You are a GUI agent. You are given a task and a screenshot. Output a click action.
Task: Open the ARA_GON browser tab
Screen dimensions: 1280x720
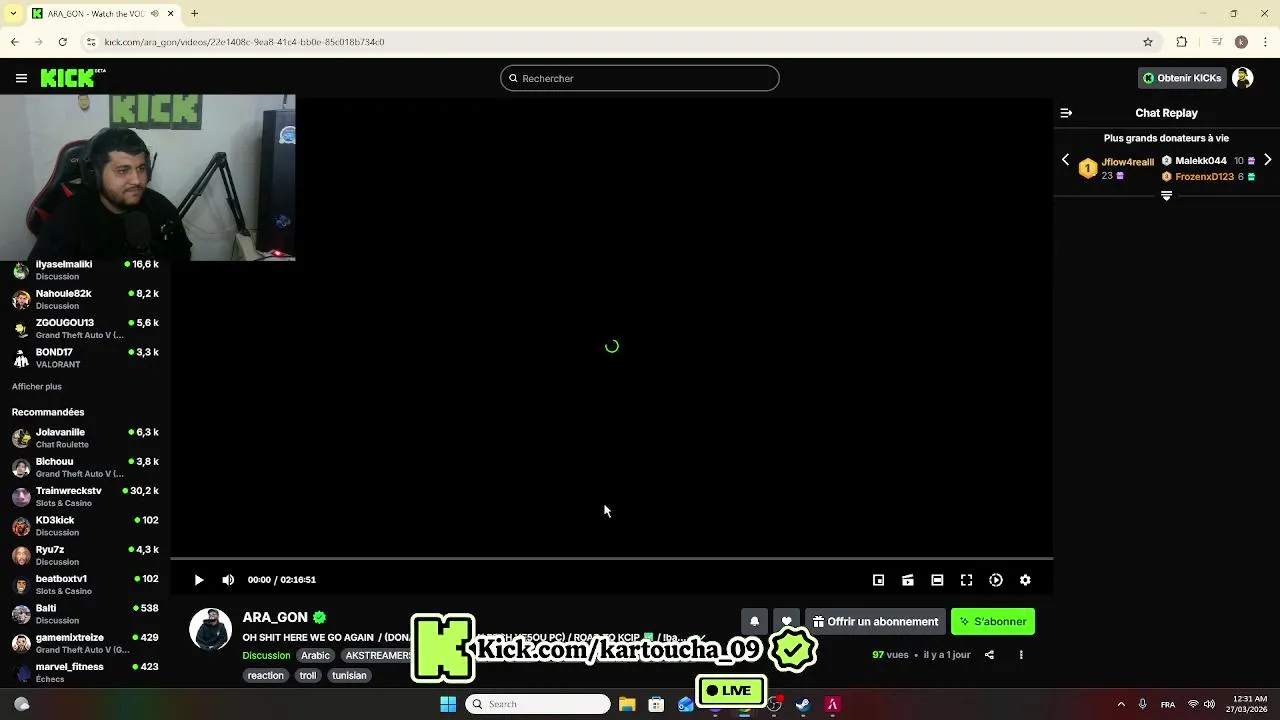[x=100, y=14]
